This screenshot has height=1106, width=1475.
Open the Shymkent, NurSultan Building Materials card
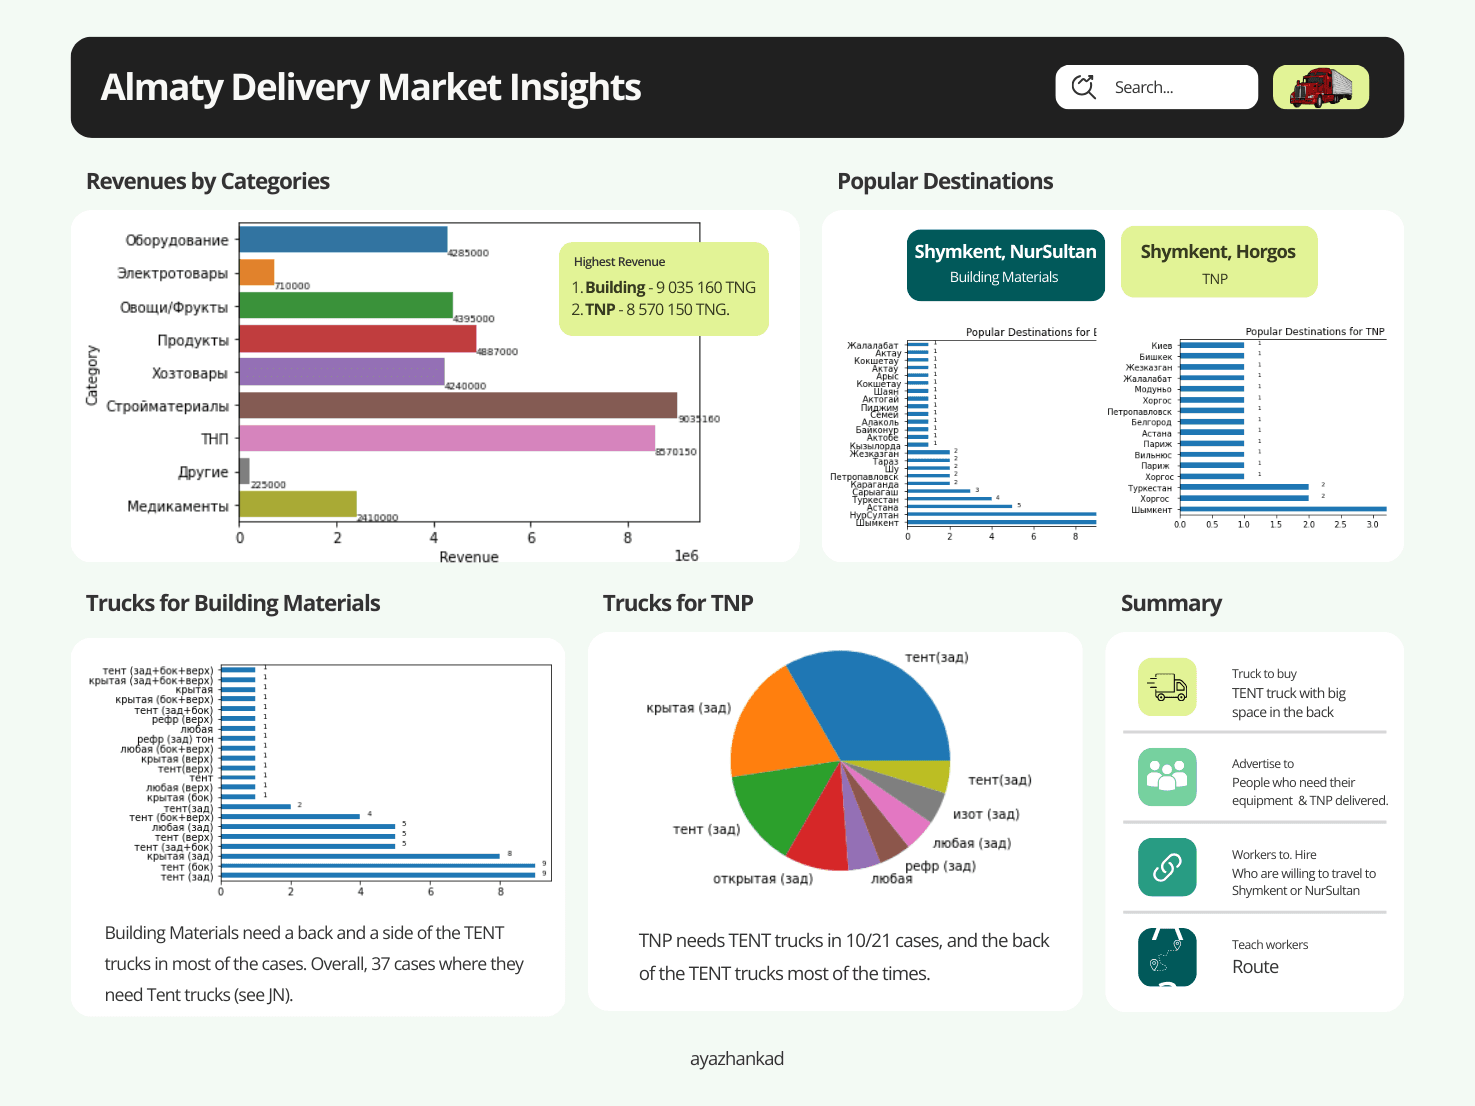tap(1005, 264)
